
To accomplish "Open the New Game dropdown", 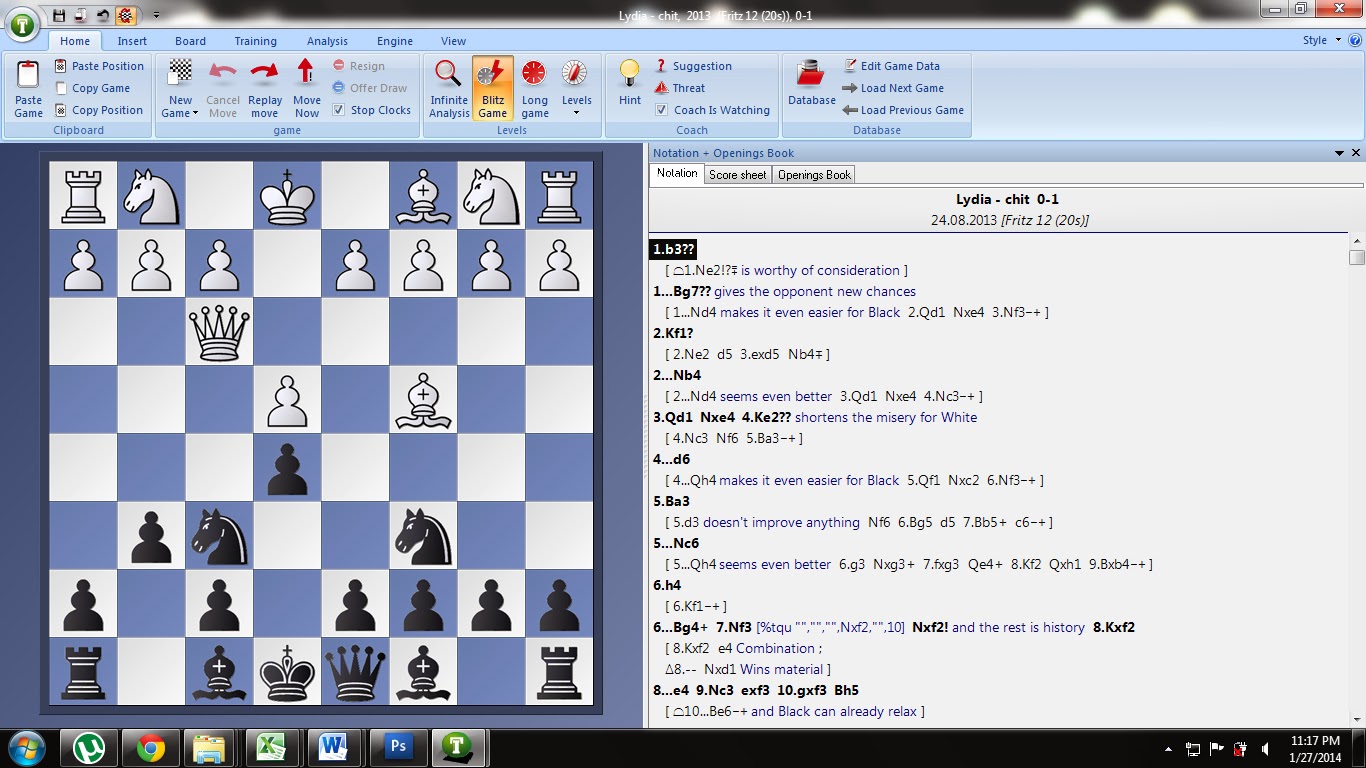I will [194, 113].
